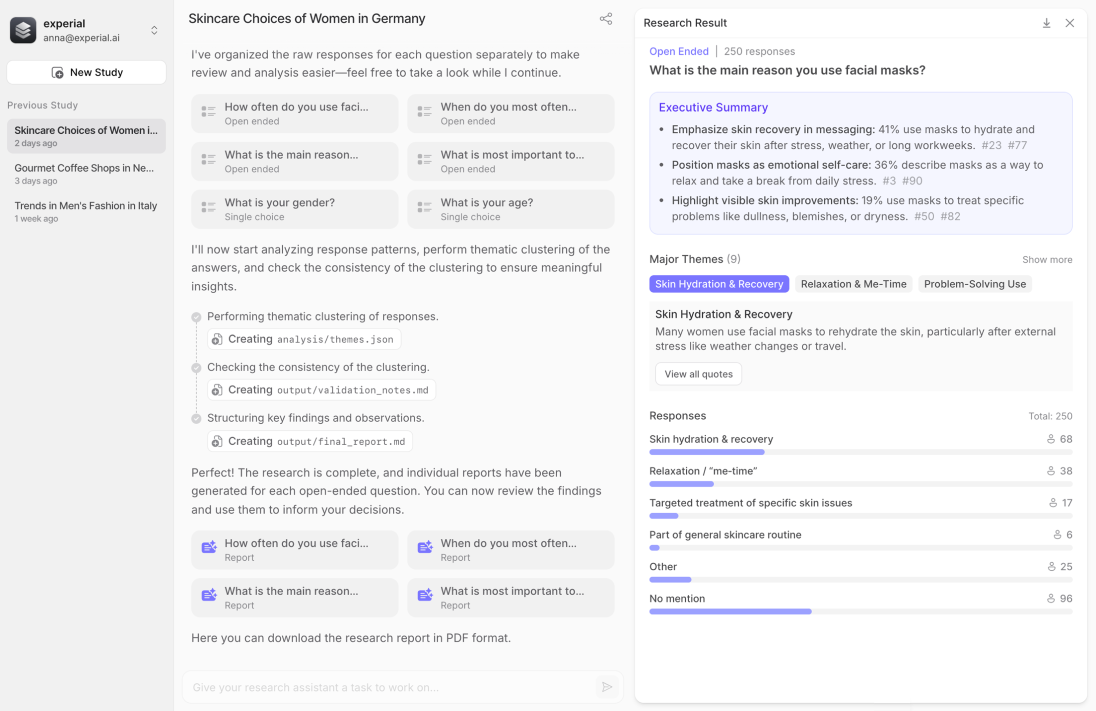Open Skincare Choices of Women study

[87, 136]
